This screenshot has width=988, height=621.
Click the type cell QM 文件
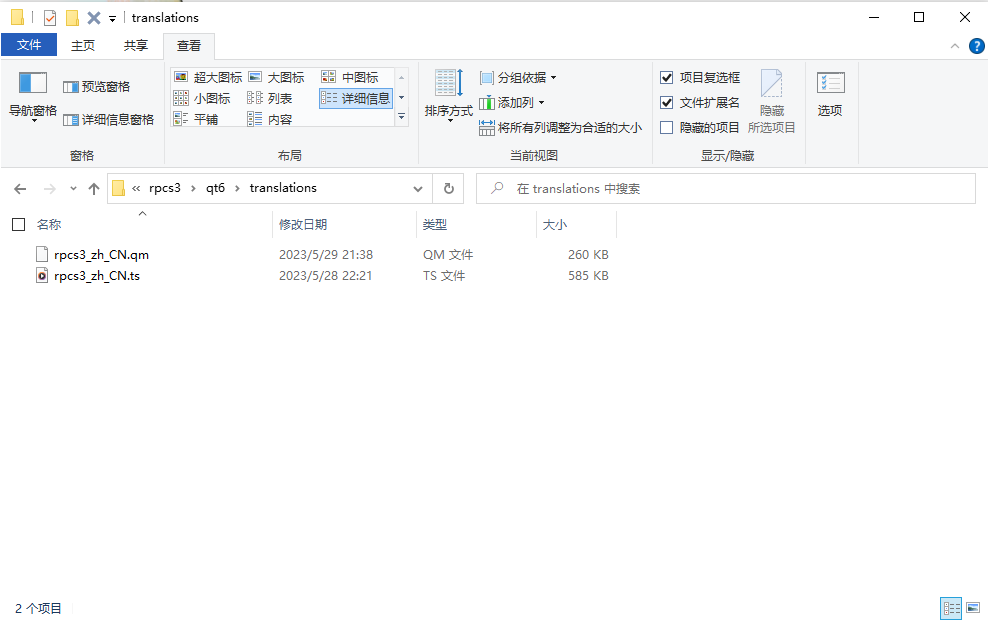[448, 255]
